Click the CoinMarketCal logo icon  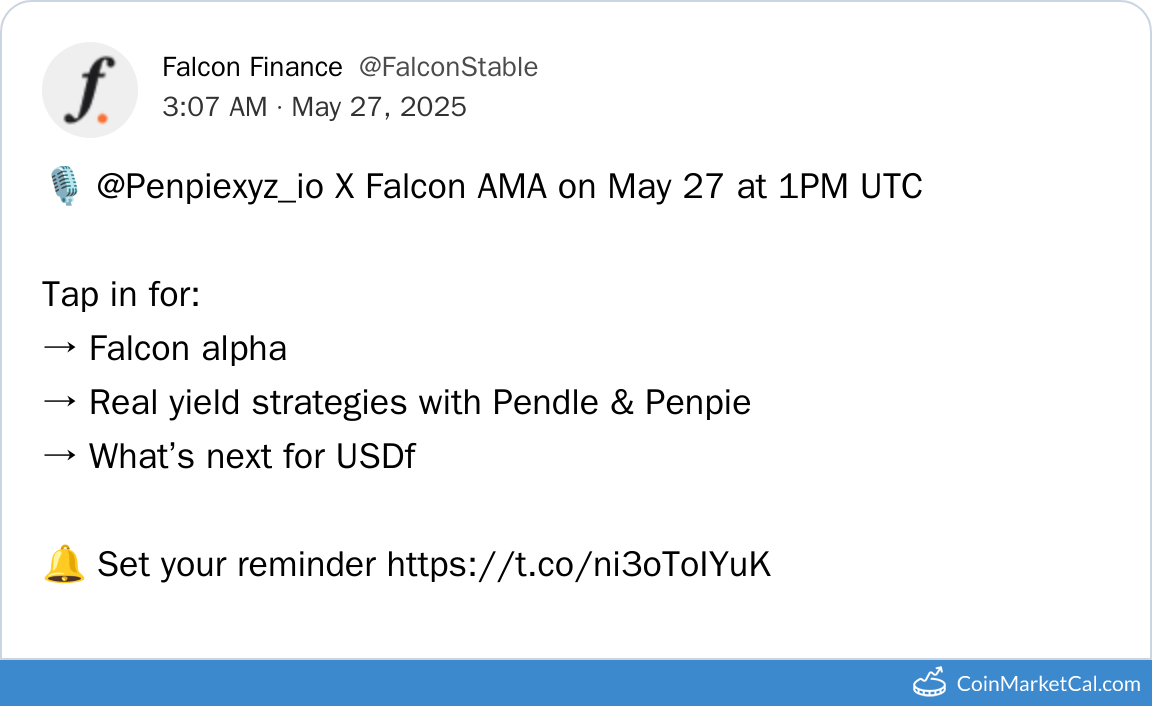[930, 683]
